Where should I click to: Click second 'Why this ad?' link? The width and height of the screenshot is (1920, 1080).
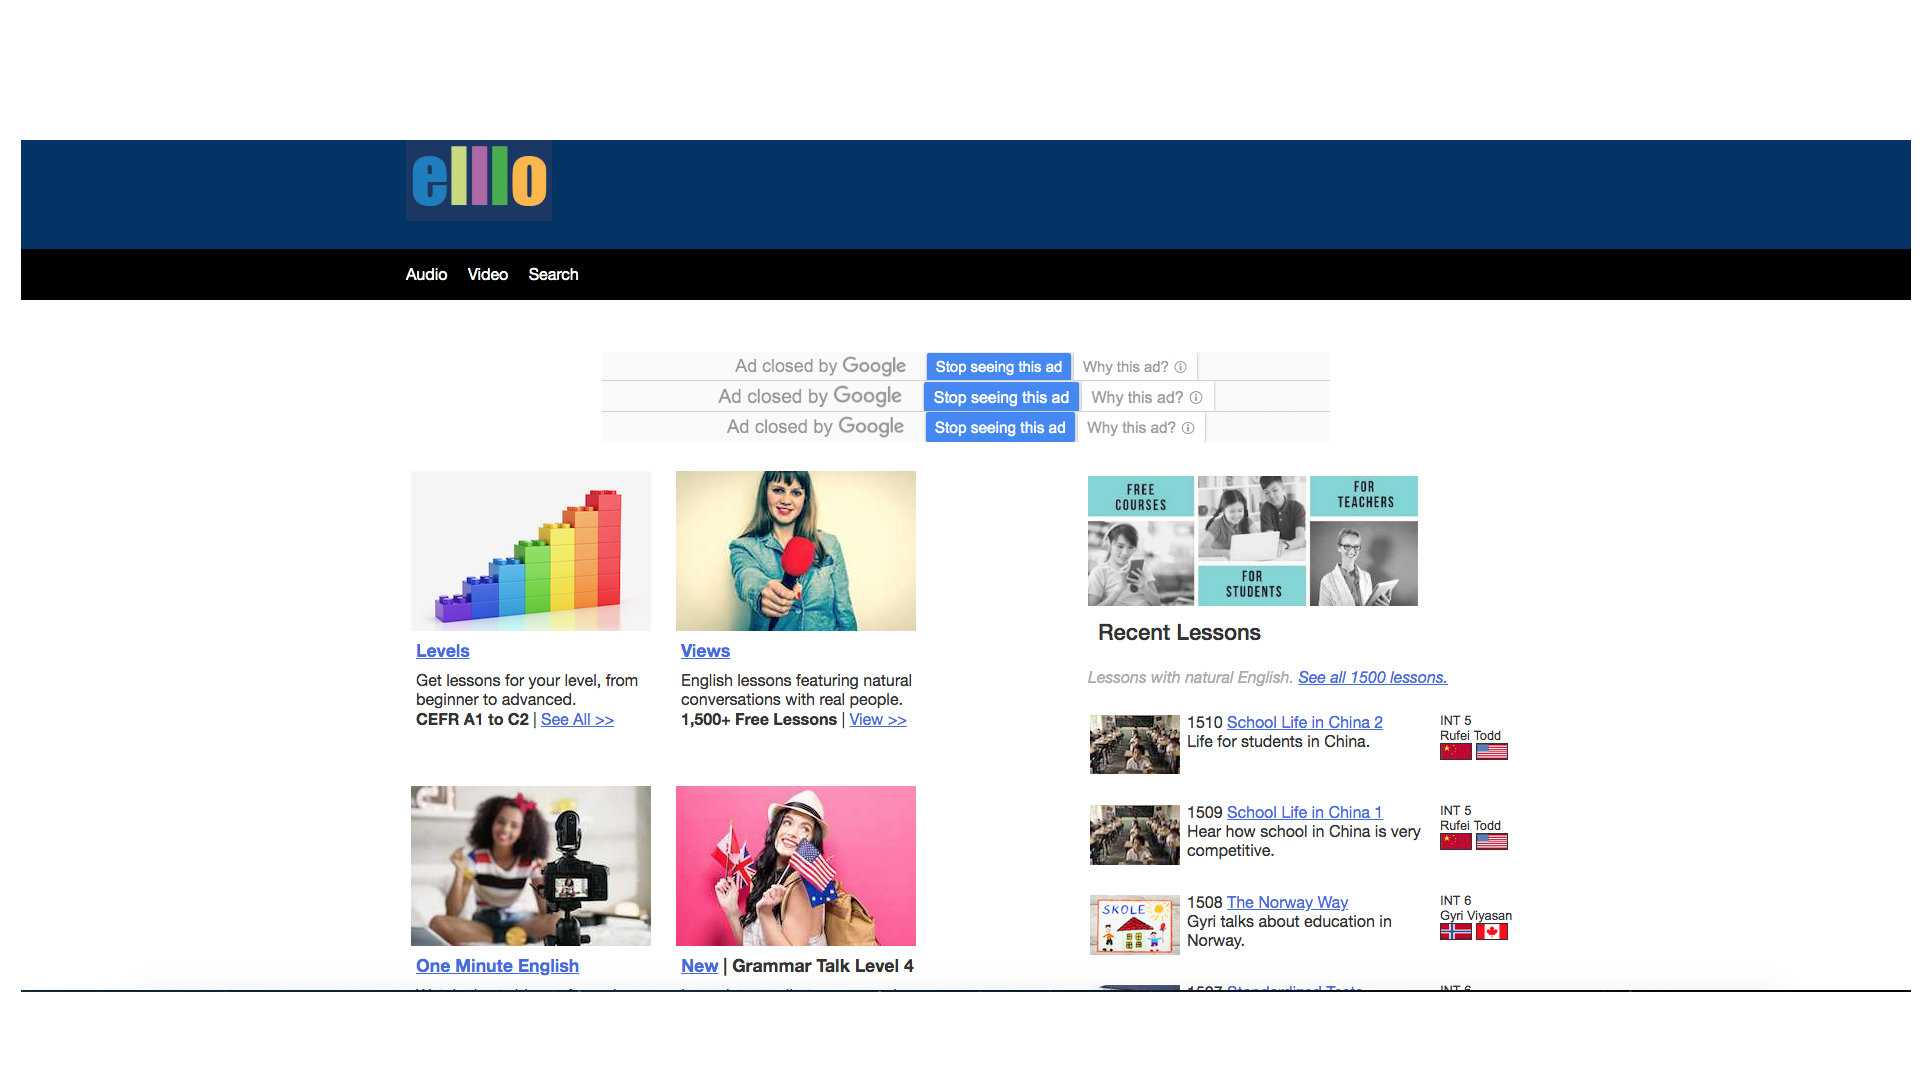pos(1137,397)
